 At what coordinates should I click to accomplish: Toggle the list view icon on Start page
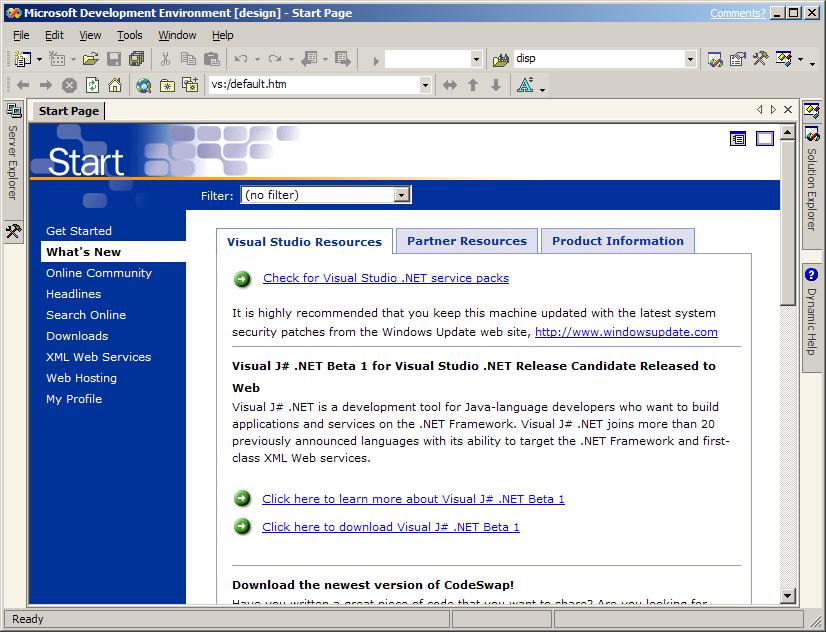(738, 139)
